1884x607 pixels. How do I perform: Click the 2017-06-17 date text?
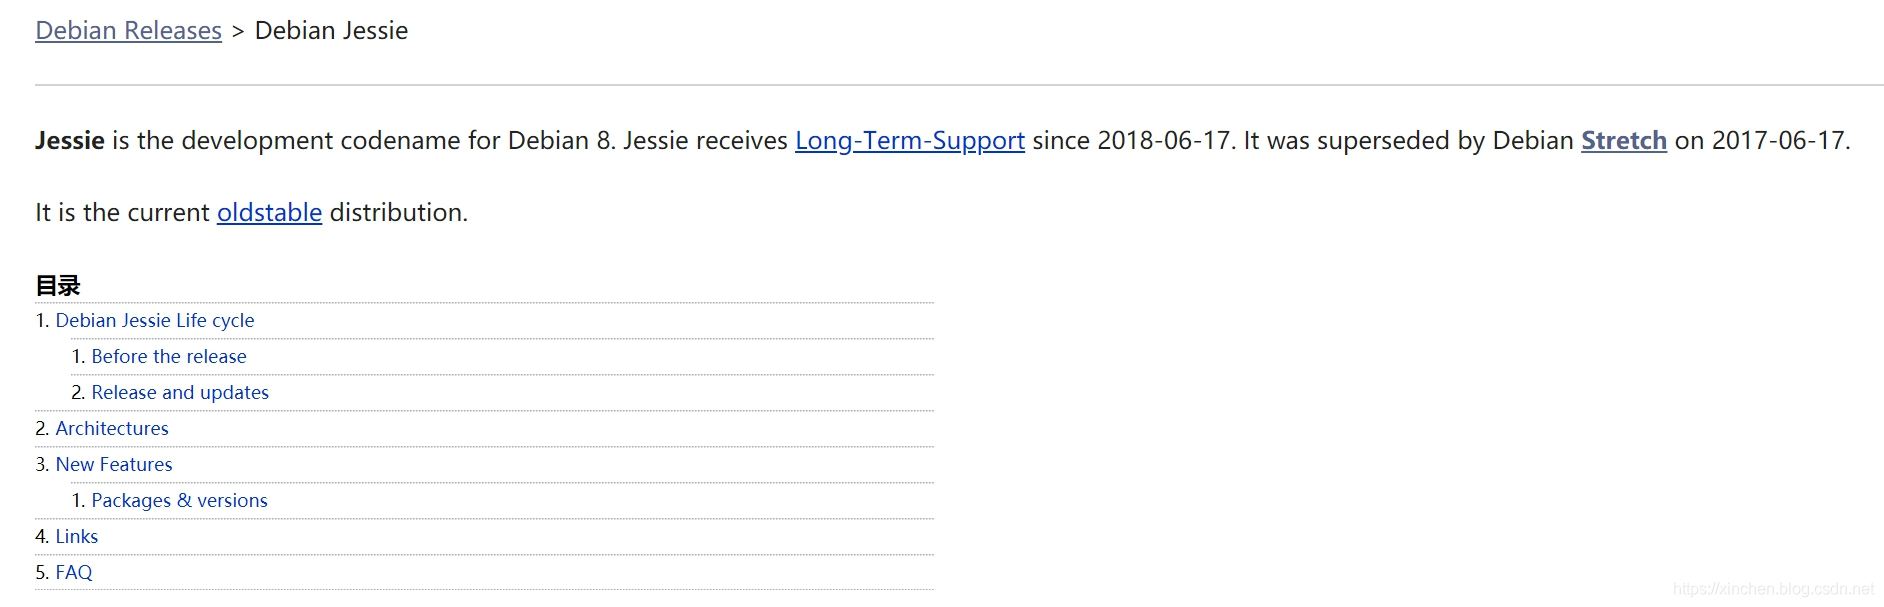pyautogui.click(x=1778, y=141)
